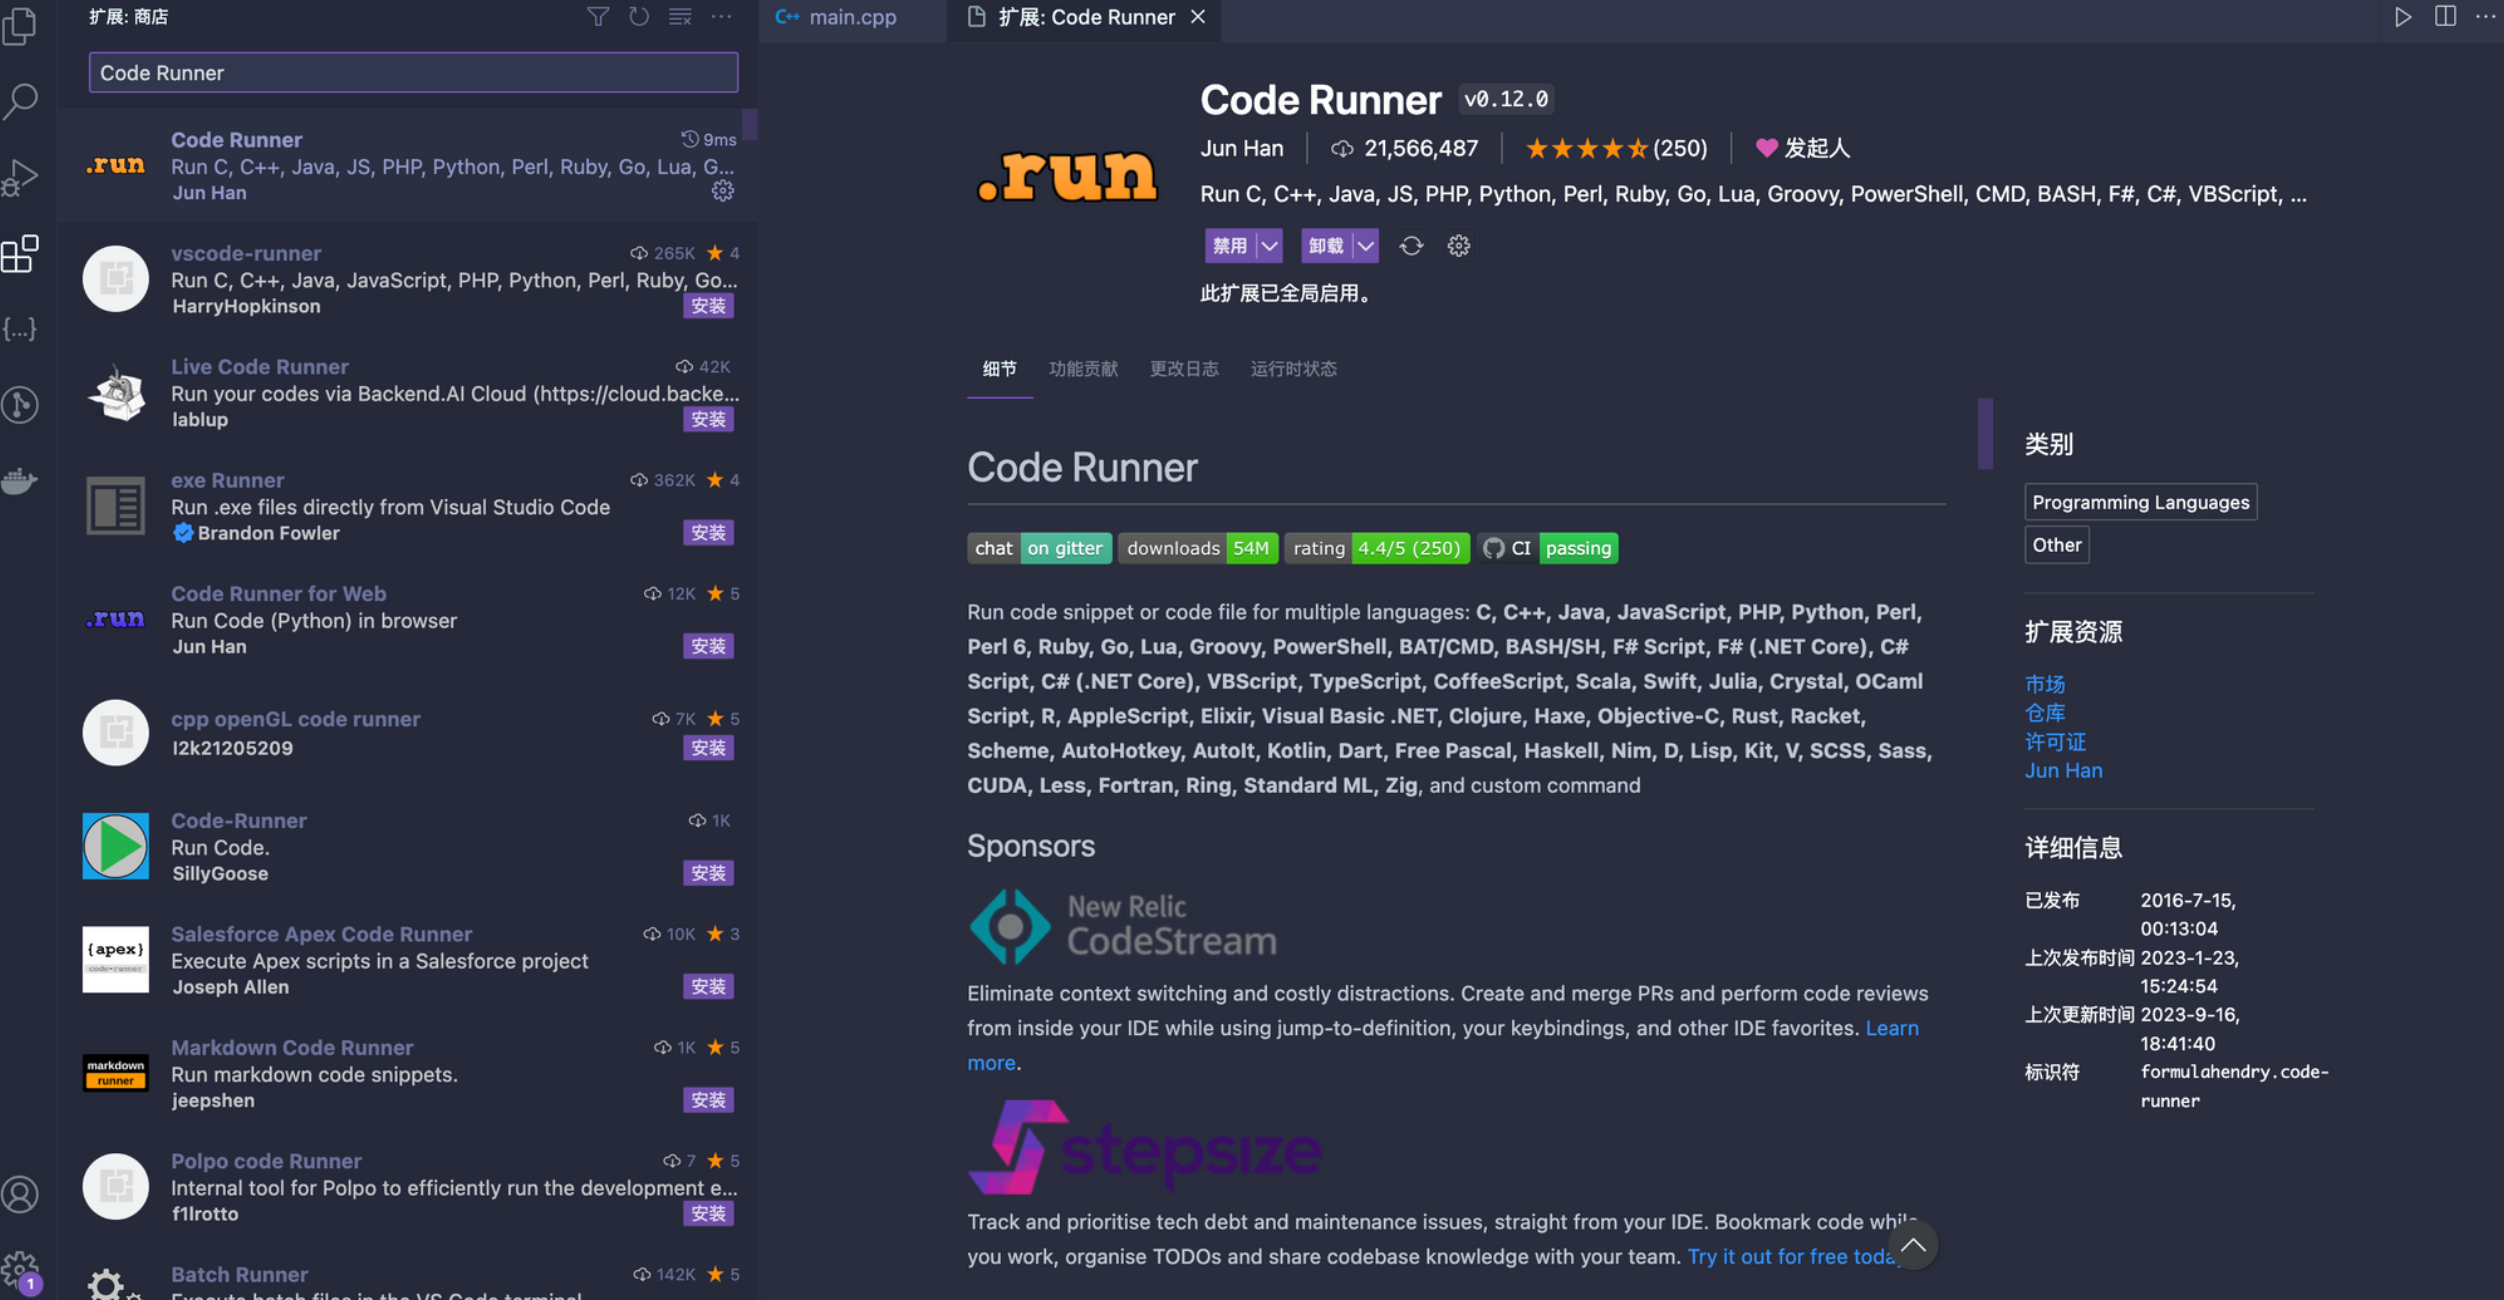The image size is (2504, 1300).
Task: Open the 仓库 repository link
Action: tap(2044, 713)
